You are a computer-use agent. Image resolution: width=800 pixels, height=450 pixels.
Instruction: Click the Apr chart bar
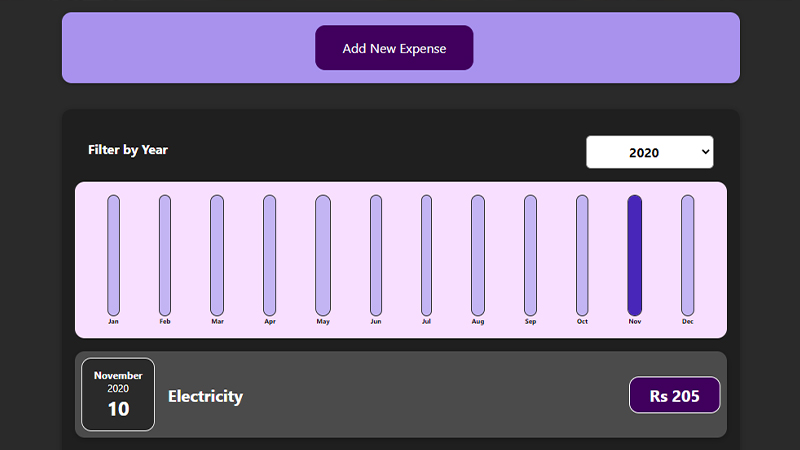coord(269,255)
